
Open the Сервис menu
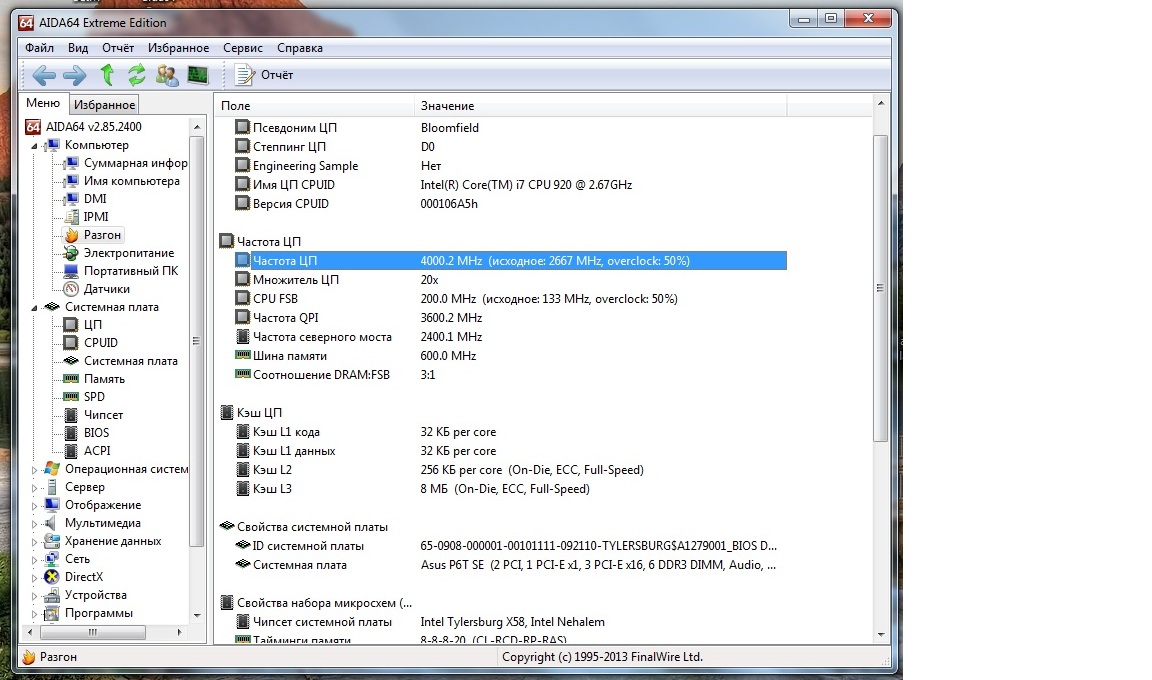(x=242, y=48)
